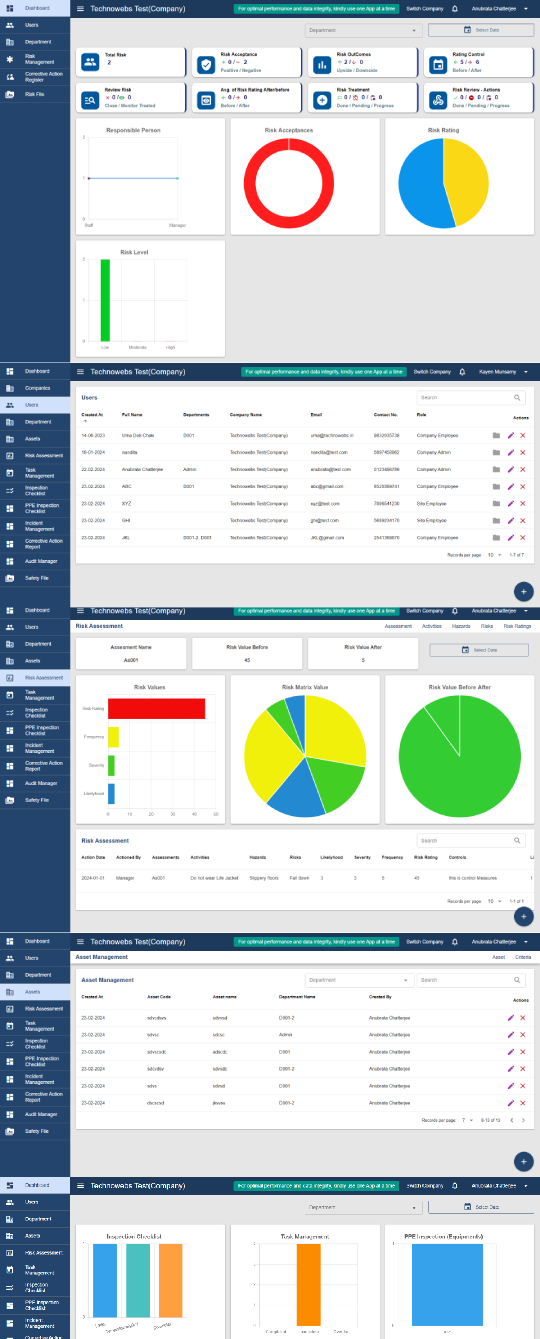540x1339 pixels.
Task: Open Companies in the sidebar
Action: pos(35,388)
